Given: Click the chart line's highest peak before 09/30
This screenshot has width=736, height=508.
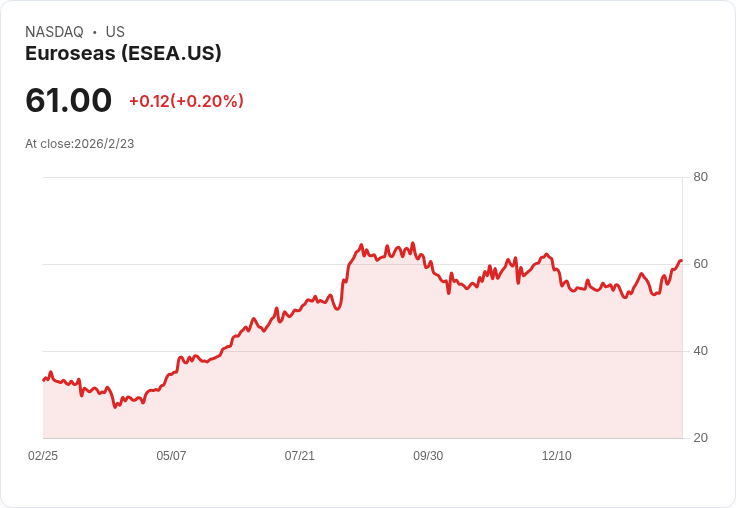Looking at the screenshot, I should click(413, 243).
